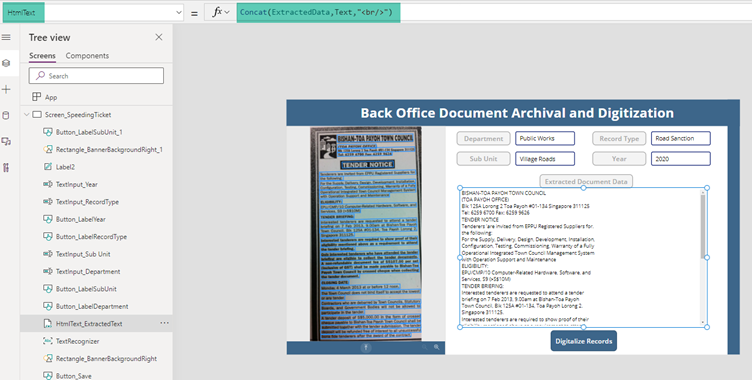Select Screen_SpeedingTicket in the tree
This screenshot has height=380, width=752.
click(78, 115)
